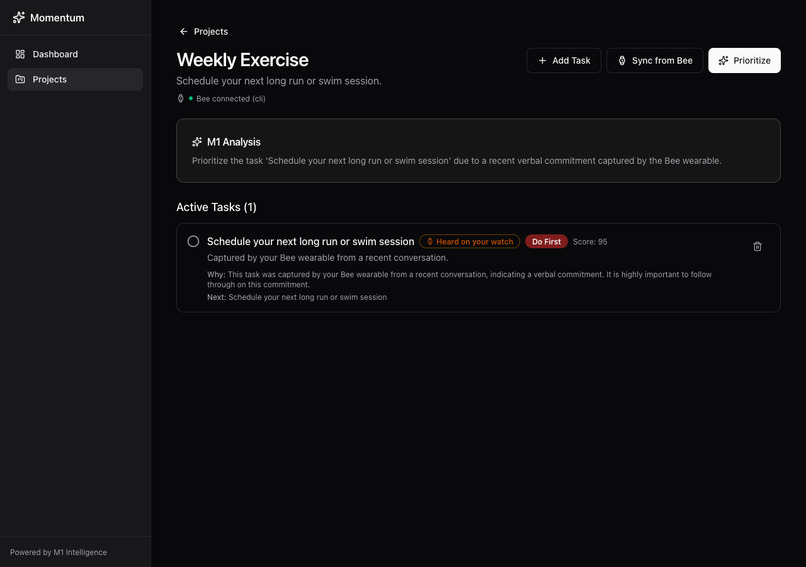Click the M1 Analysis sparkle icon

point(197,142)
